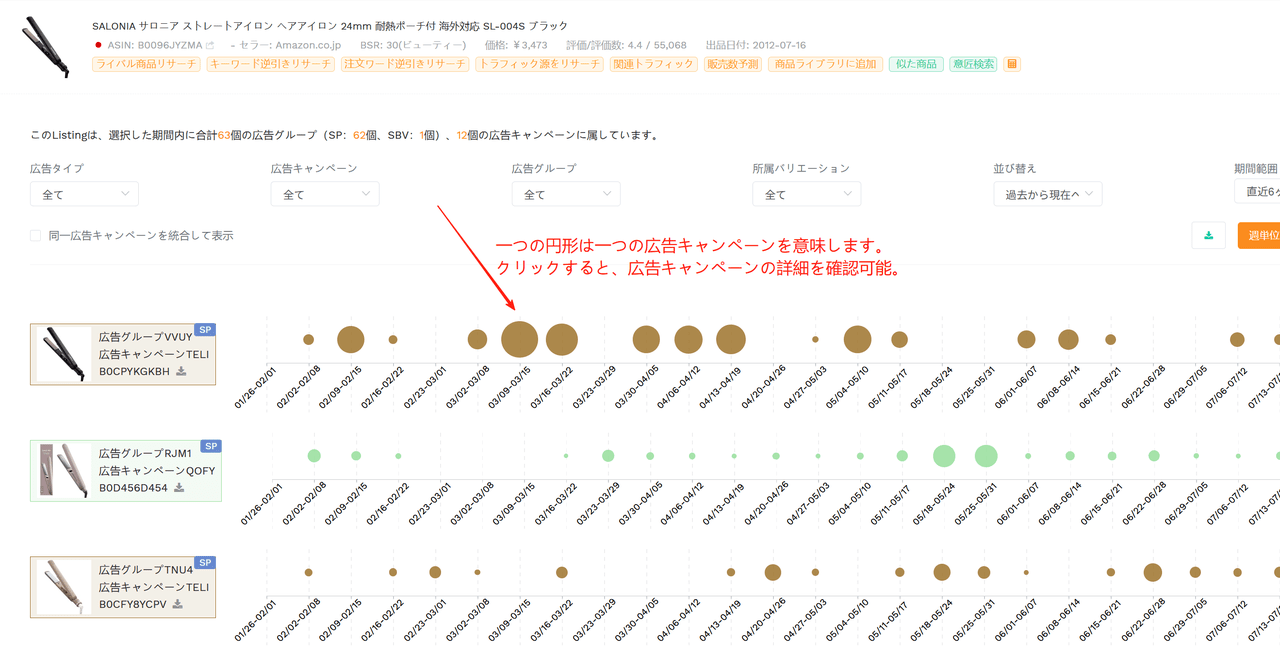Screen dimensions: 1280x654
Task: Click the TNU4 row bubble at 06/22-06/28
Action: 1152,572
